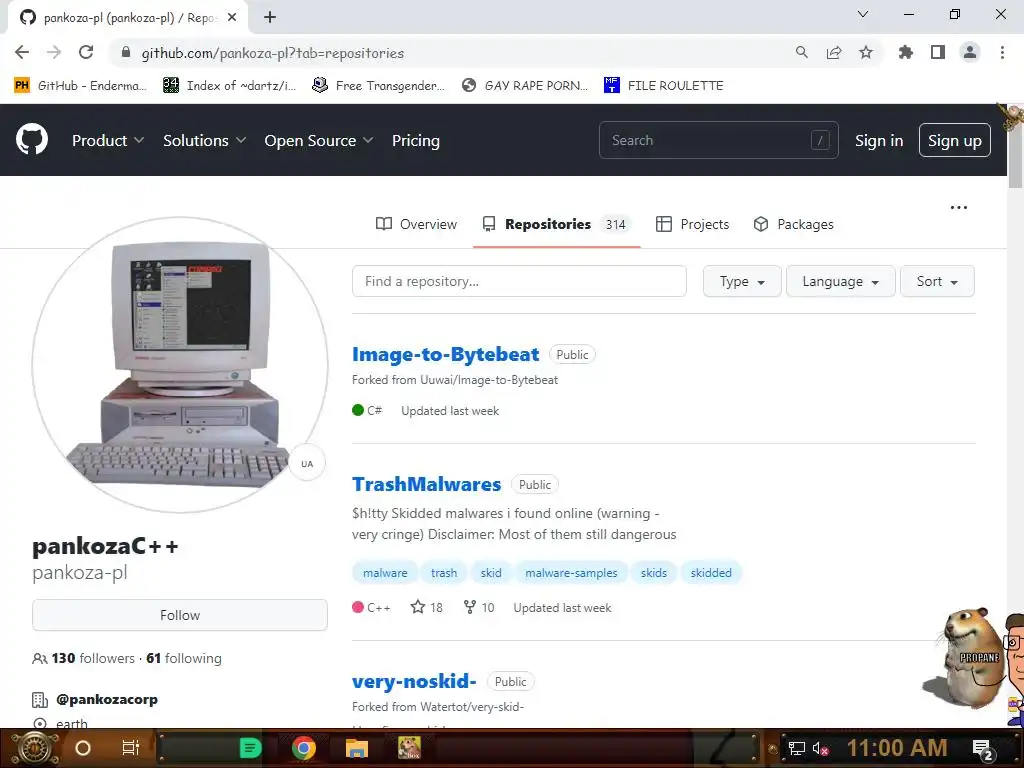The width and height of the screenshot is (1024, 768).
Task: Expand the Solutions menu
Action: click(x=204, y=140)
